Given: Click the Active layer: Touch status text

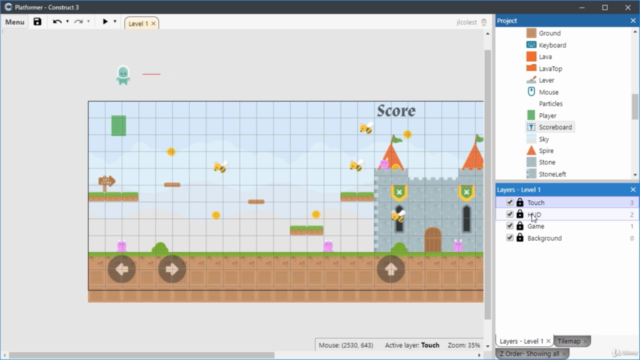Looking at the screenshot, I should point(412,345).
